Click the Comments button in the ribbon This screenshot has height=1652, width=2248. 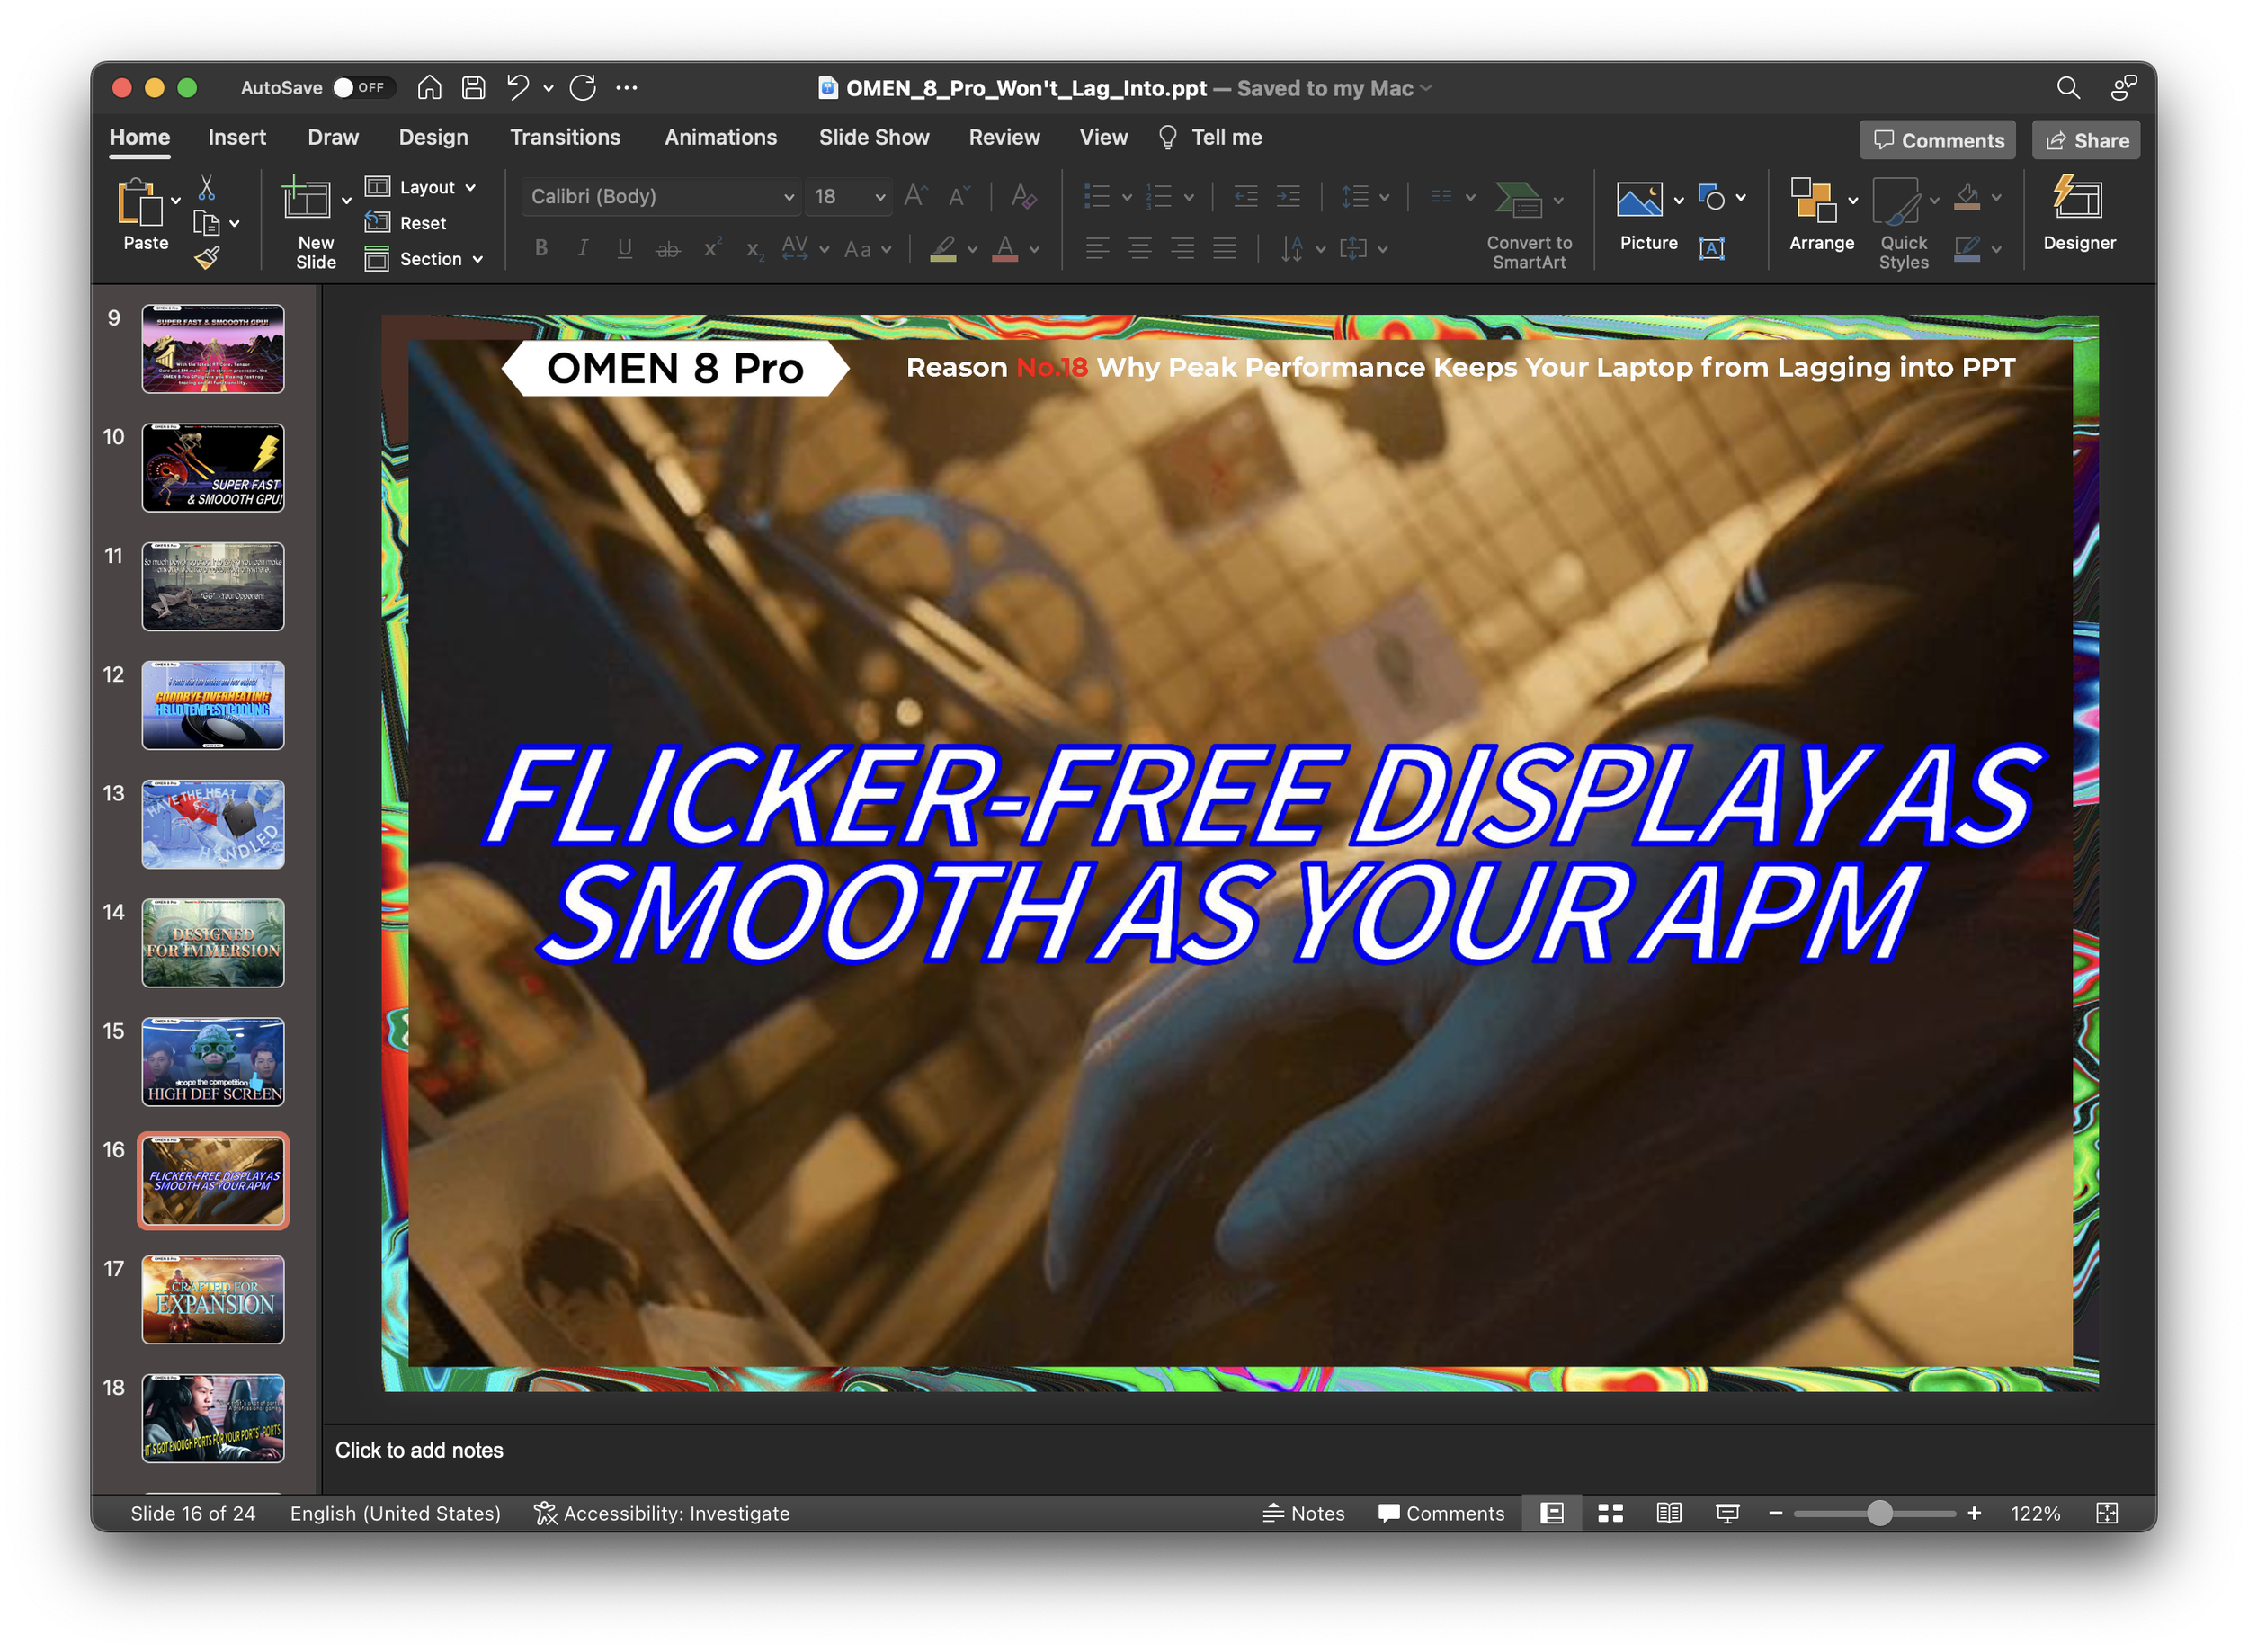point(1937,140)
